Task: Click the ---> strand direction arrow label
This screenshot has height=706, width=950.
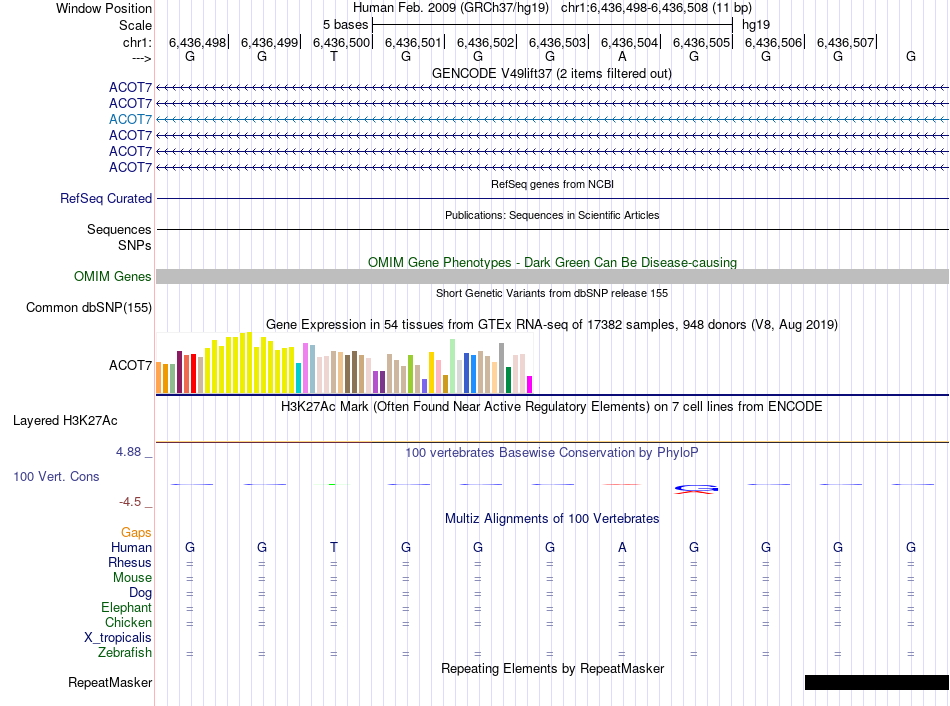Action: 142,58
